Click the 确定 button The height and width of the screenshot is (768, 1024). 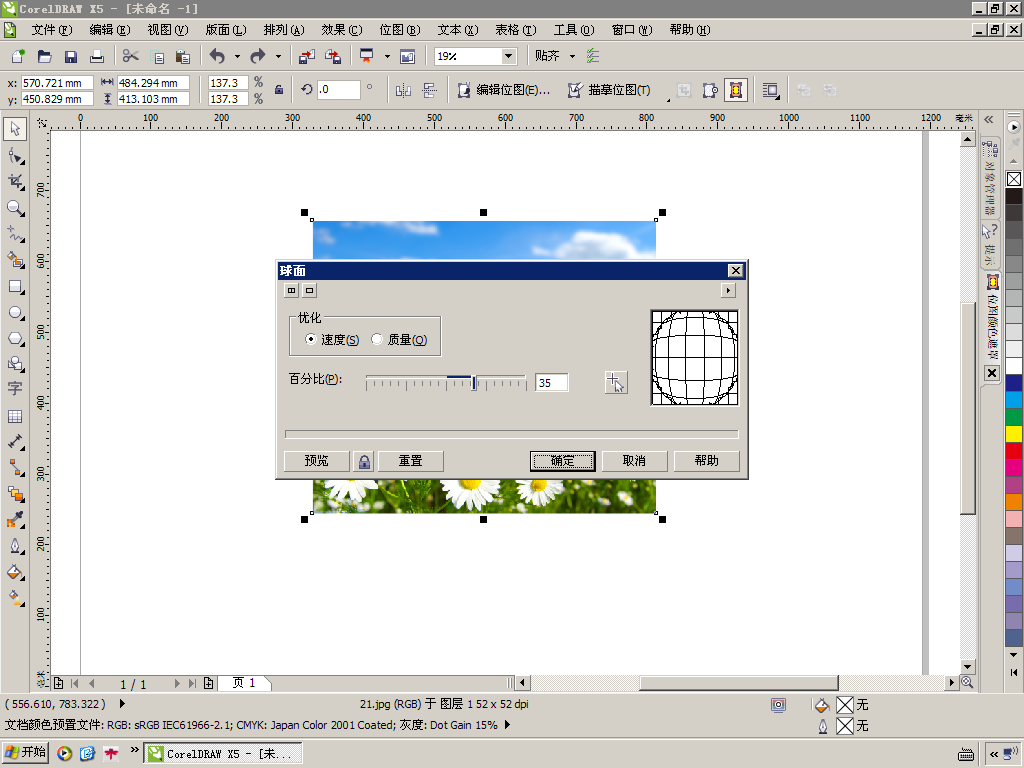pos(562,461)
